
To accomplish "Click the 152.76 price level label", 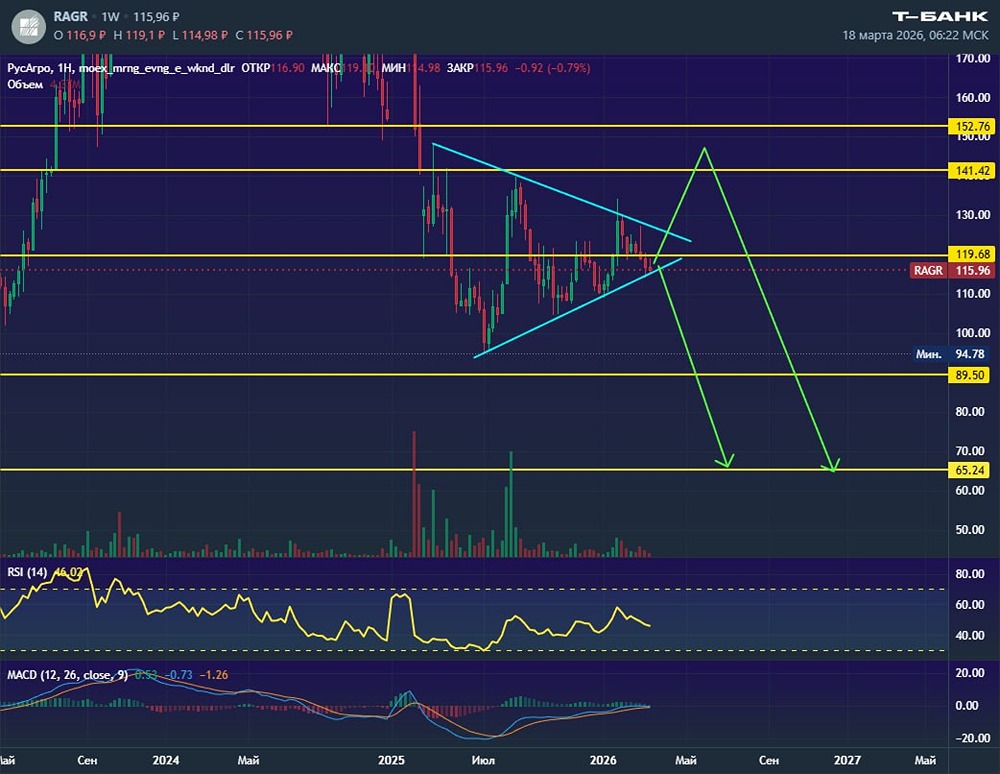I will pos(973,126).
